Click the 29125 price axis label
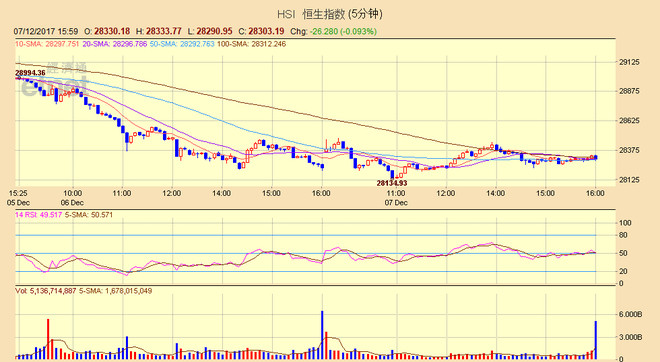660x362 pixels. pyautogui.click(x=629, y=62)
